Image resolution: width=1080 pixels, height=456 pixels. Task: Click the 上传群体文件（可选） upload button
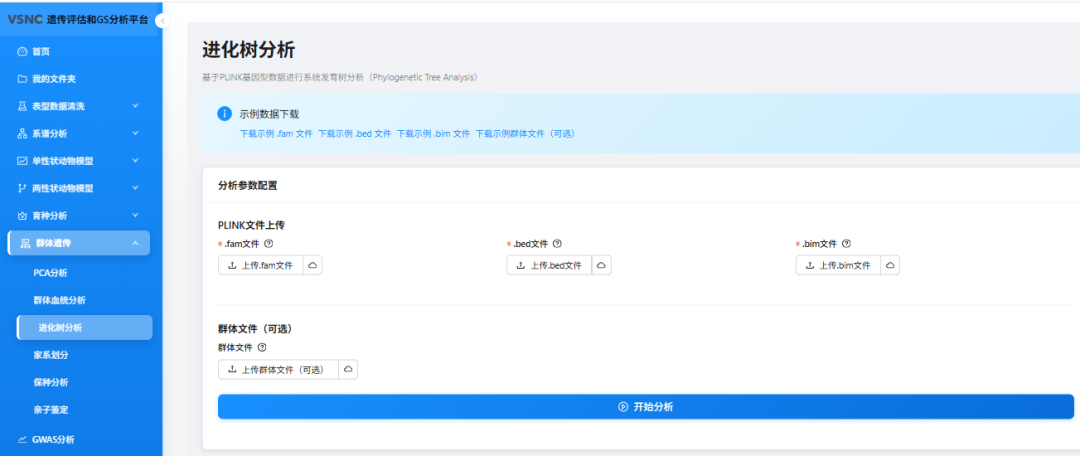tap(278, 369)
